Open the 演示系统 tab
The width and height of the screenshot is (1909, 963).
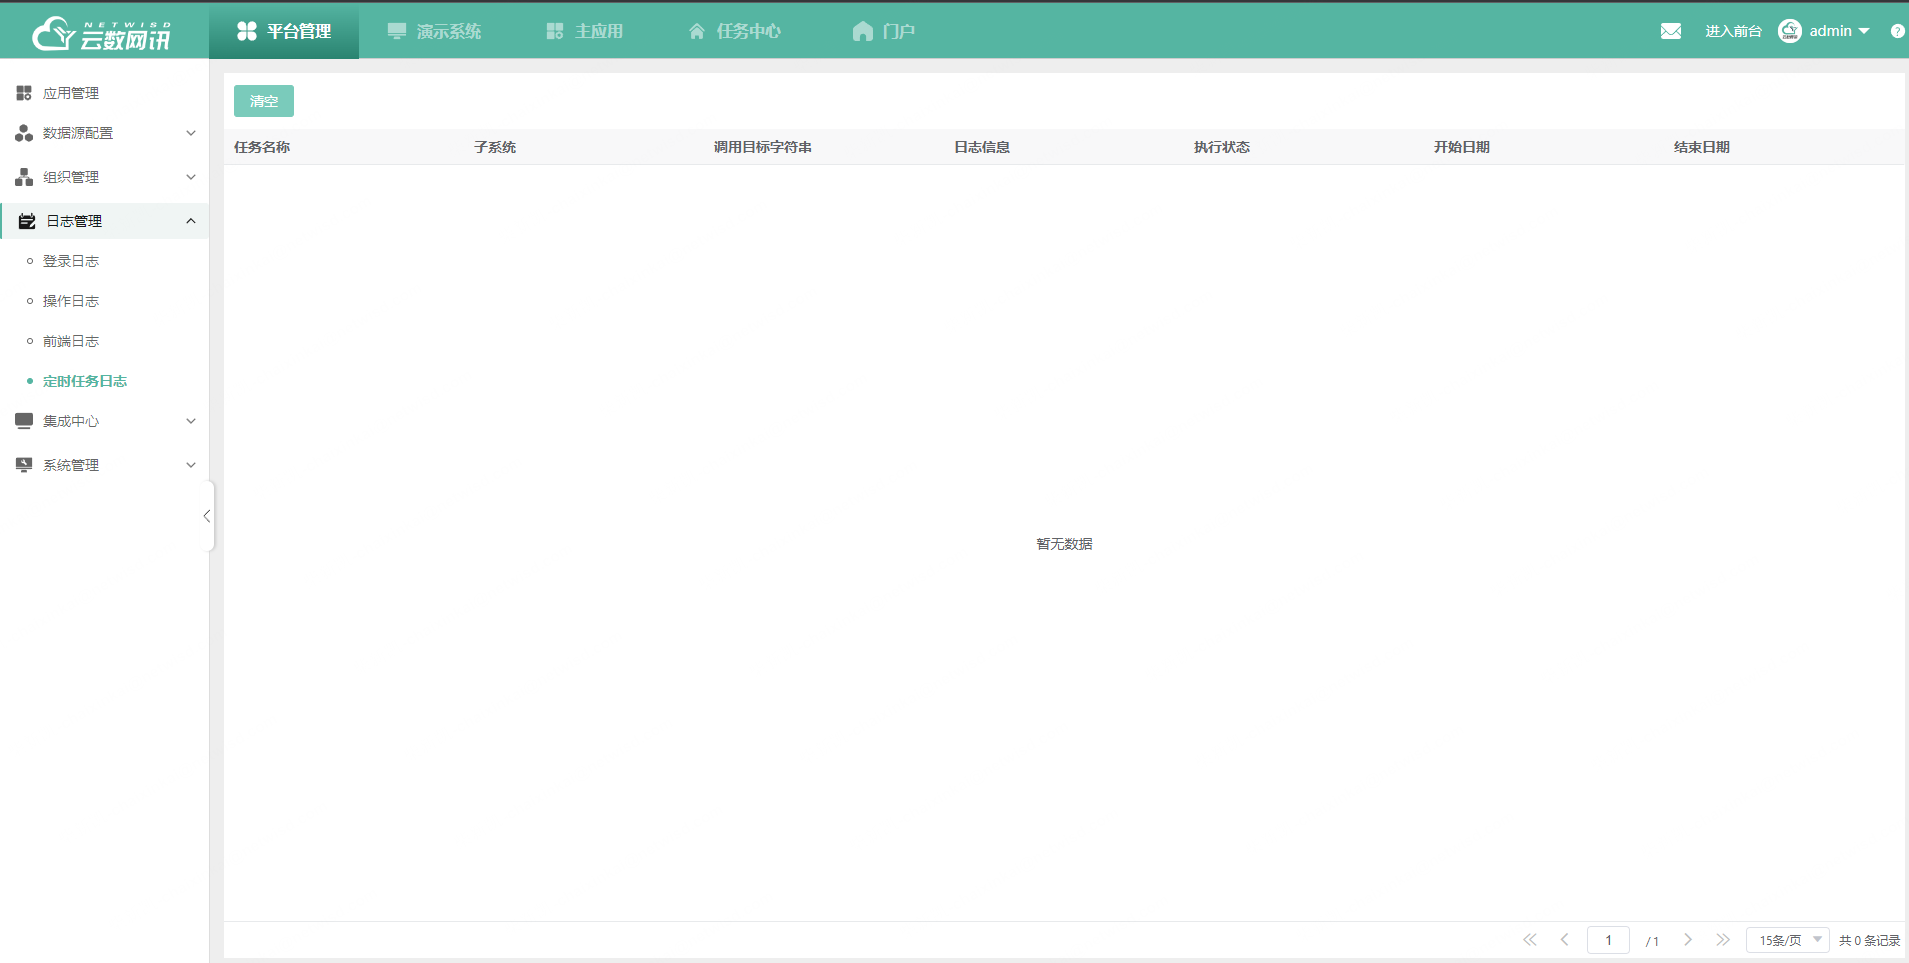[x=434, y=30]
